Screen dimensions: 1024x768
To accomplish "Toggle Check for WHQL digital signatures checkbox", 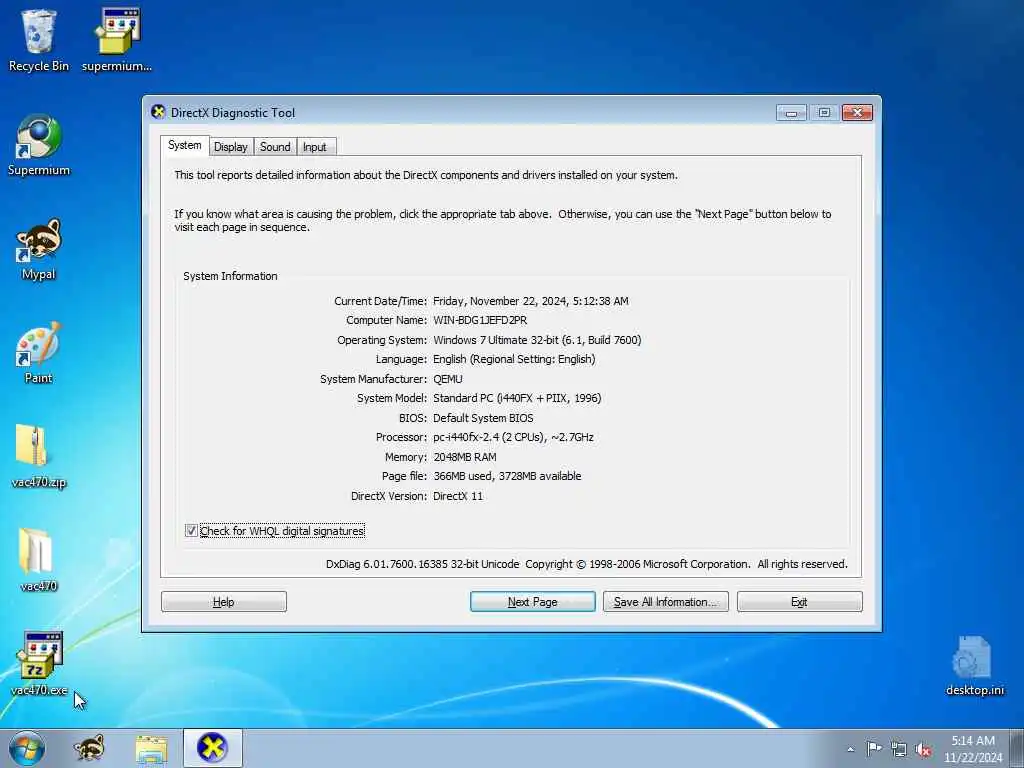I will [191, 531].
